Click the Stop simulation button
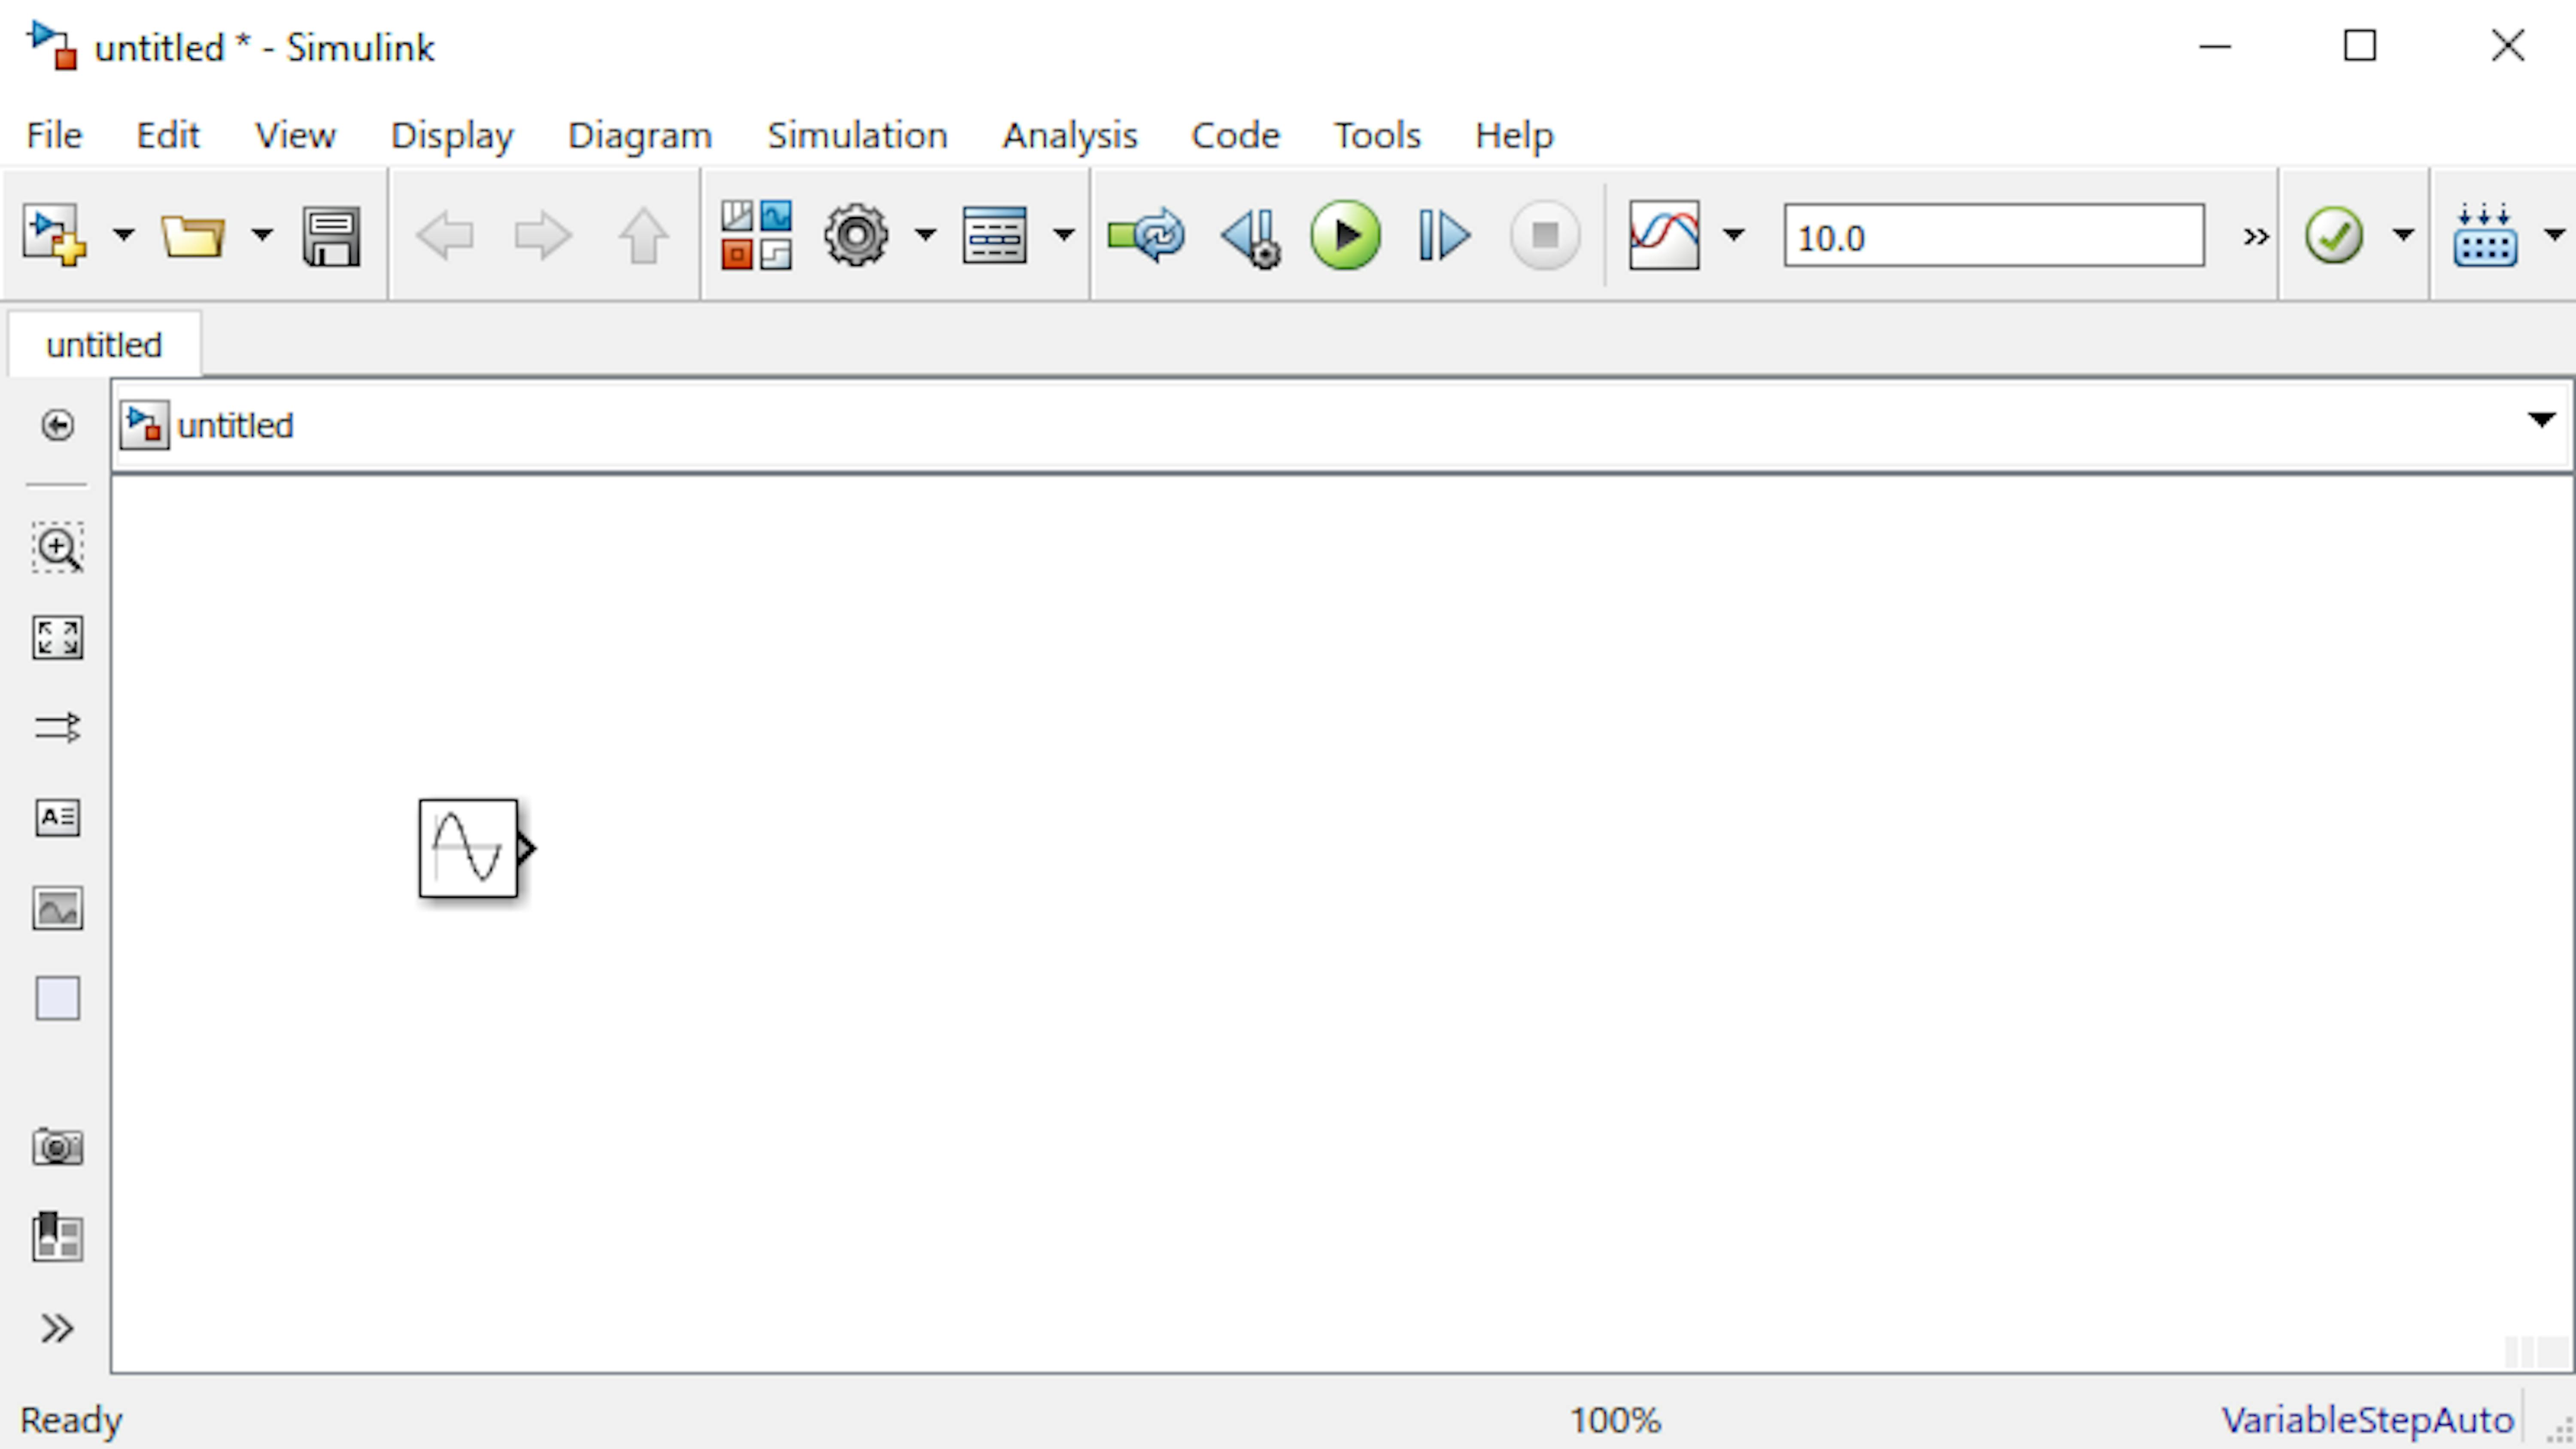The width and height of the screenshot is (2576, 1449). click(1545, 236)
